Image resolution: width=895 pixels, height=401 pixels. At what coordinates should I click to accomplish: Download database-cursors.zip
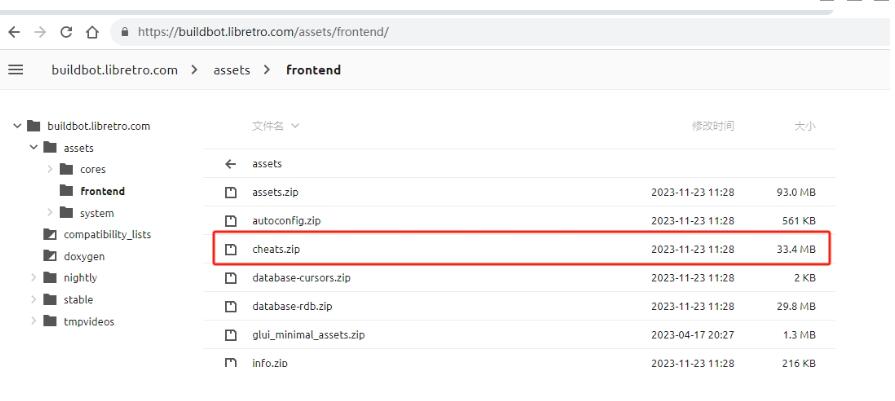pos(301,278)
